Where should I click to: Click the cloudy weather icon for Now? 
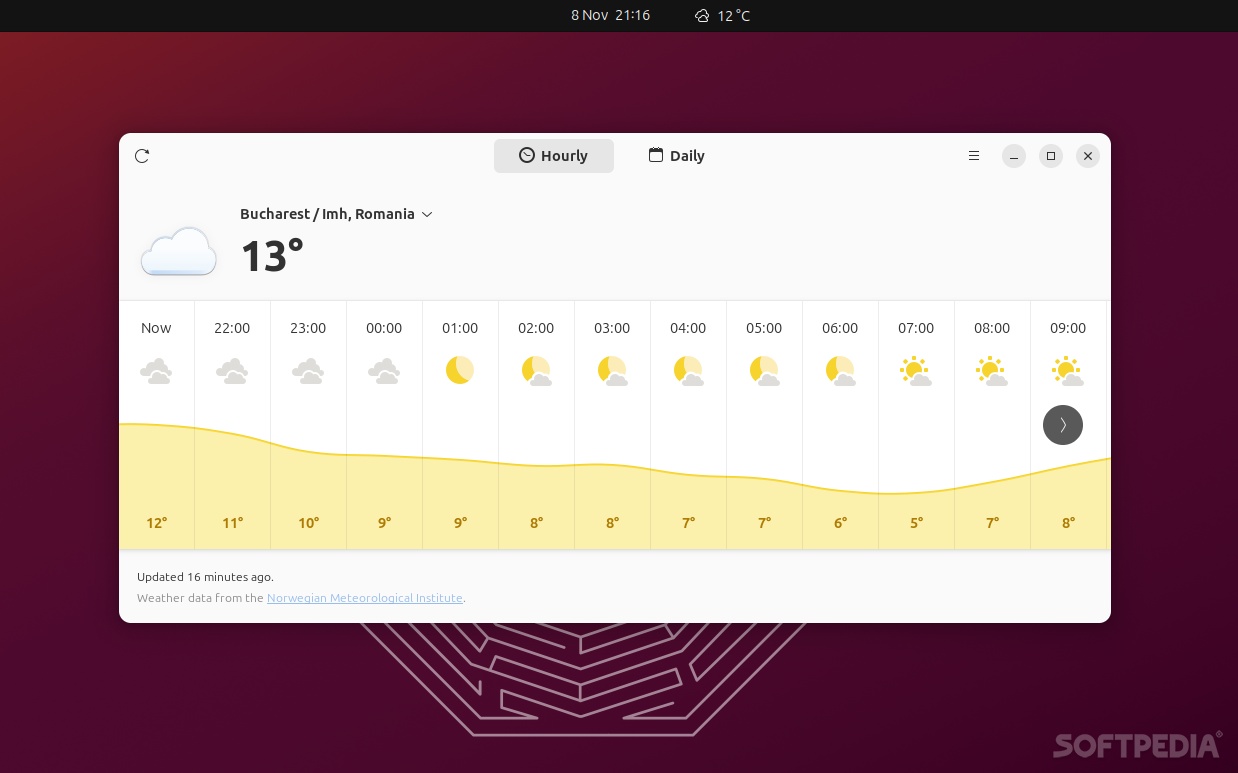[156, 370]
